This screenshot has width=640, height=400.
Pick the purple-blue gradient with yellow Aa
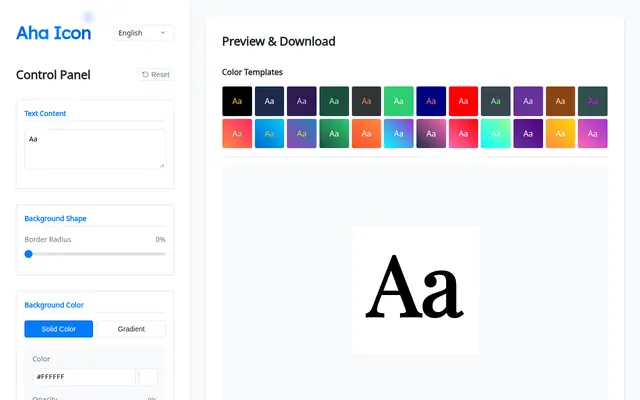coord(302,133)
